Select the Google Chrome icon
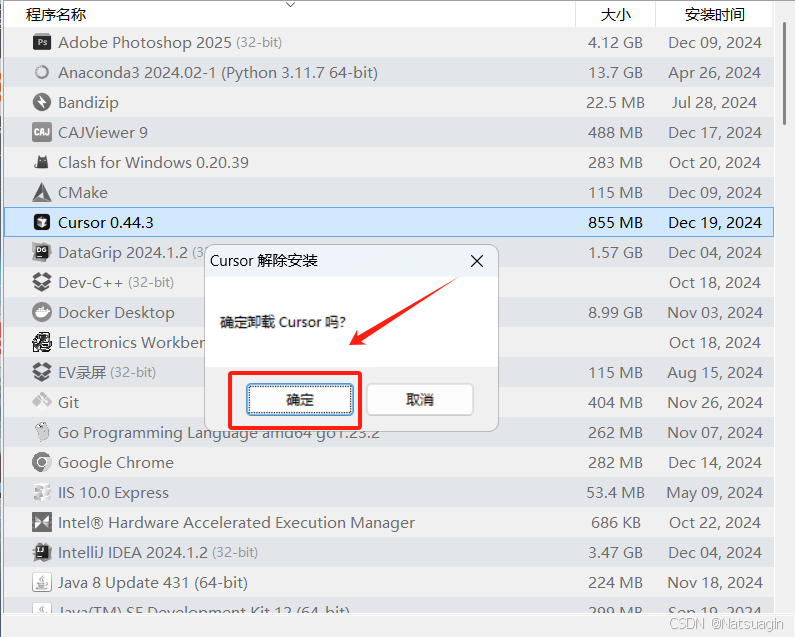Screen dimensions: 795x637 click(x=42, y=462)
